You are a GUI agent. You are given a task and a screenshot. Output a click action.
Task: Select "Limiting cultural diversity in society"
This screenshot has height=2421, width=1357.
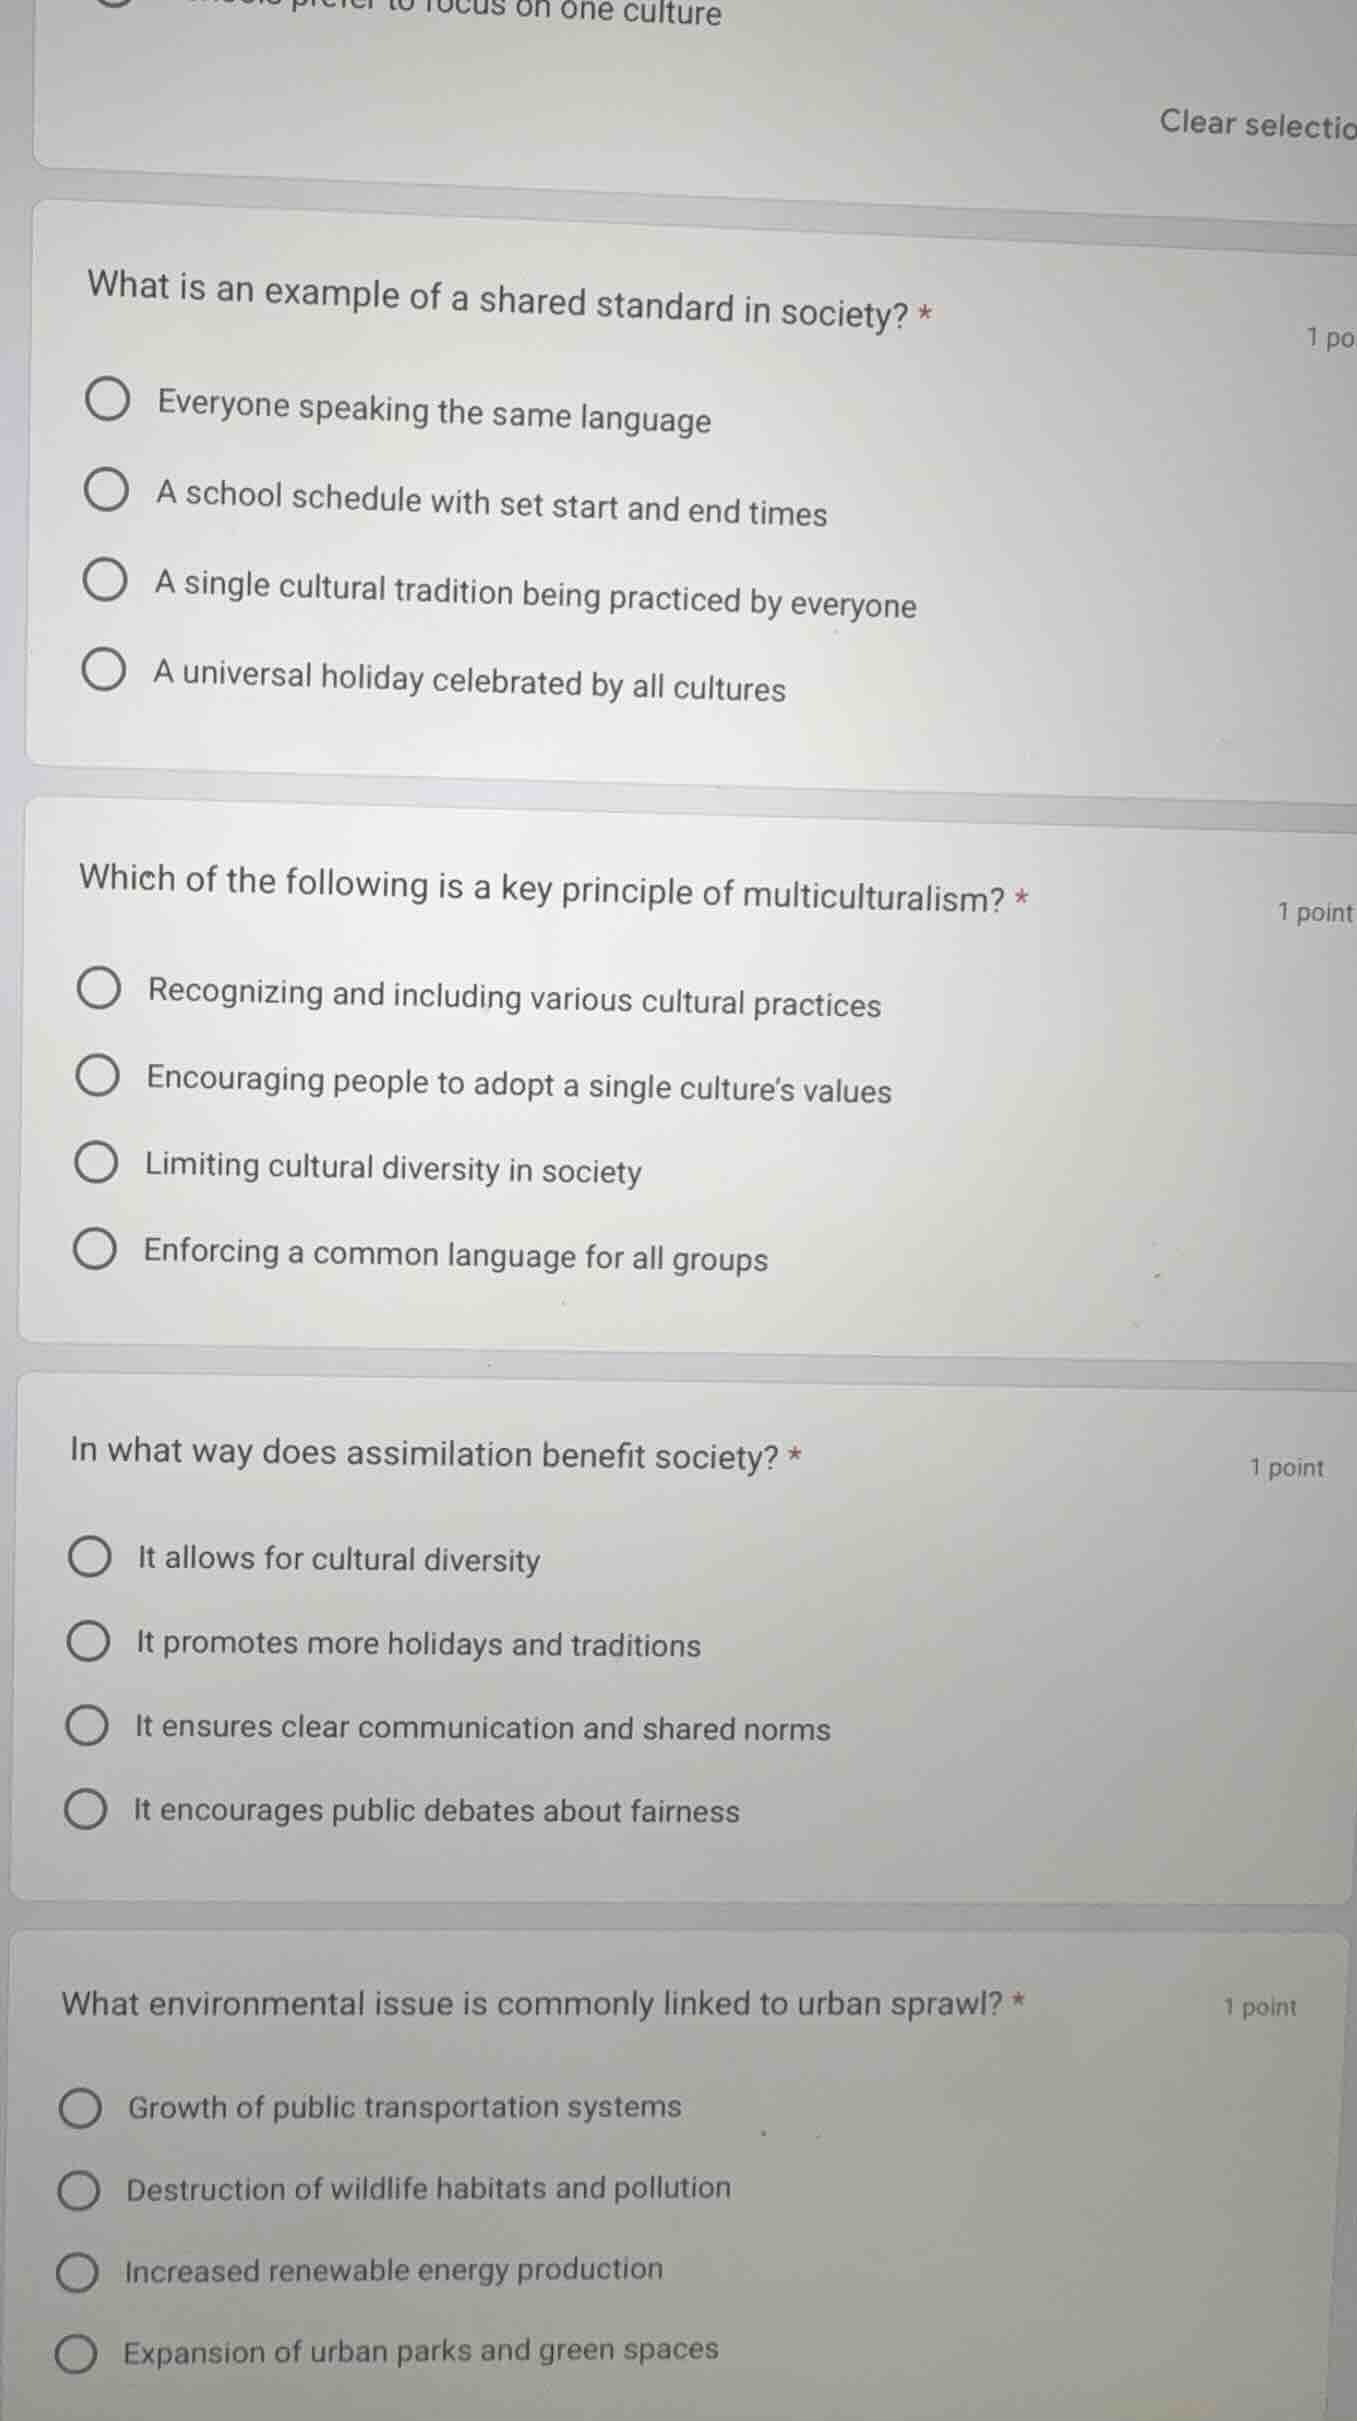95,1164
